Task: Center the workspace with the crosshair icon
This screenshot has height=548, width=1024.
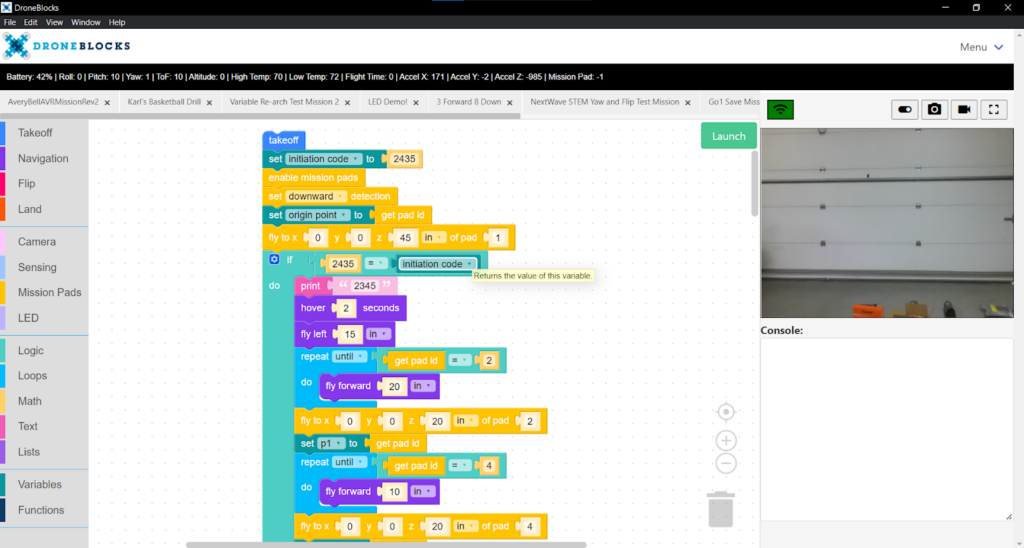Action: click(727, 412)
